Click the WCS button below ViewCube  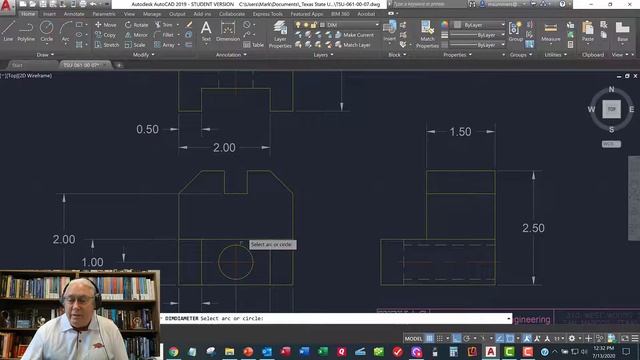611,144
